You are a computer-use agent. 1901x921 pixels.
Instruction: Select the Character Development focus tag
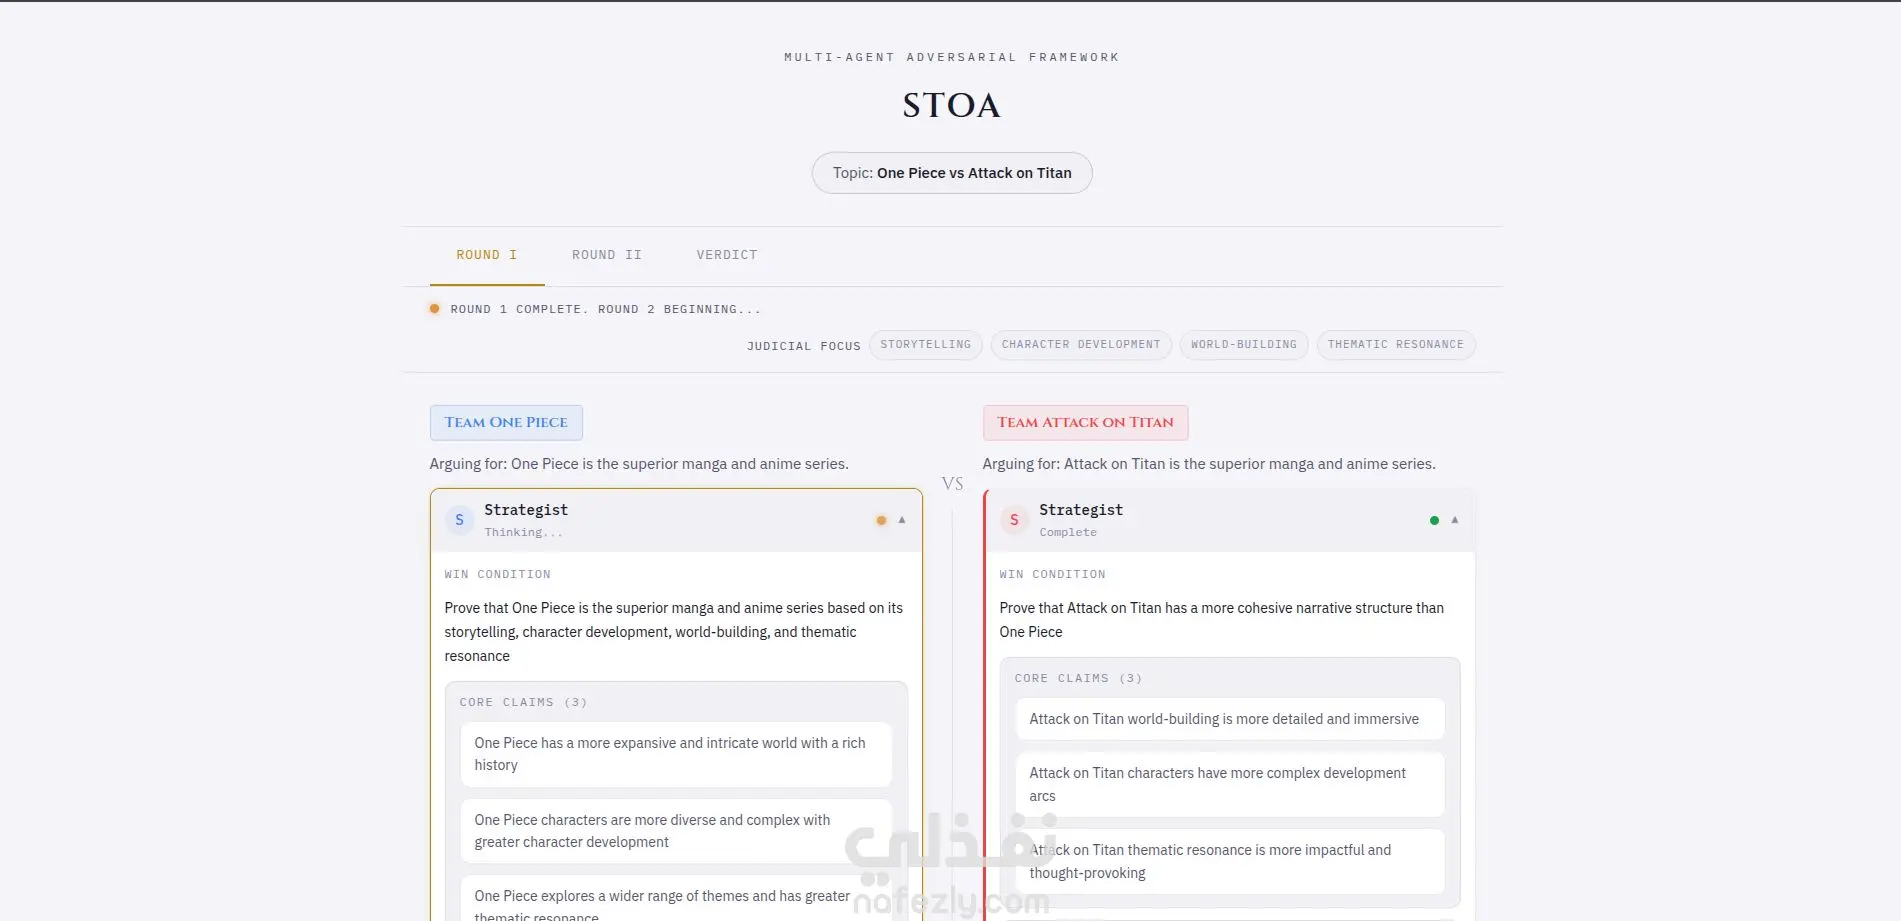coord(1081,345)
